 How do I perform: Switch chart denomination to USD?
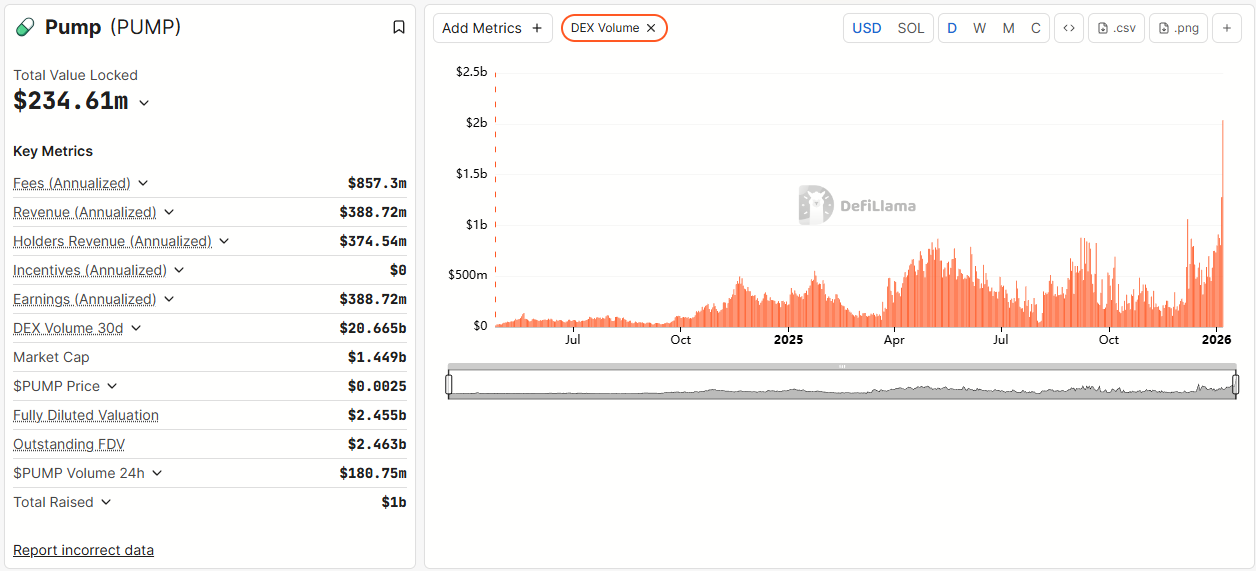(x=866, y=28)
